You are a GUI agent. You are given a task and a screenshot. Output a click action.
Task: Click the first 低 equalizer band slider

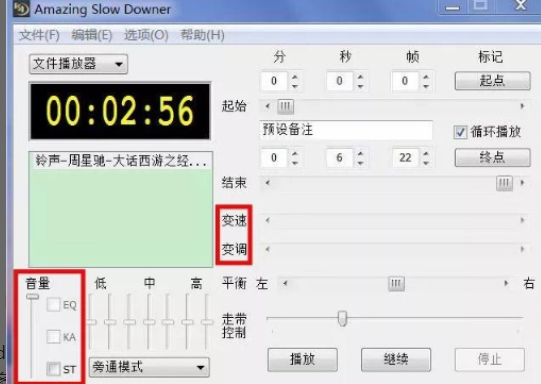[x=91, y=322]
